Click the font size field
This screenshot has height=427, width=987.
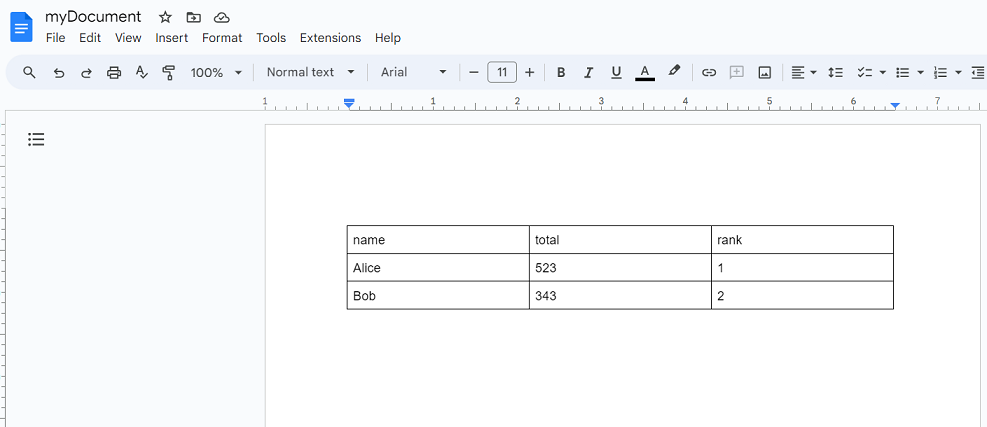tap(502, 72)
